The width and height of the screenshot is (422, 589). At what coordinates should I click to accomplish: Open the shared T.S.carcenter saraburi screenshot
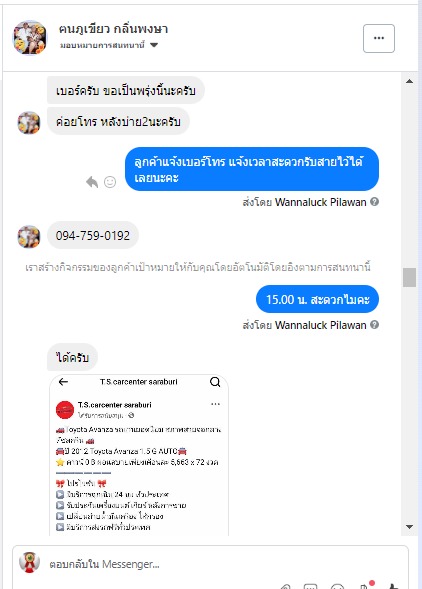139,455
